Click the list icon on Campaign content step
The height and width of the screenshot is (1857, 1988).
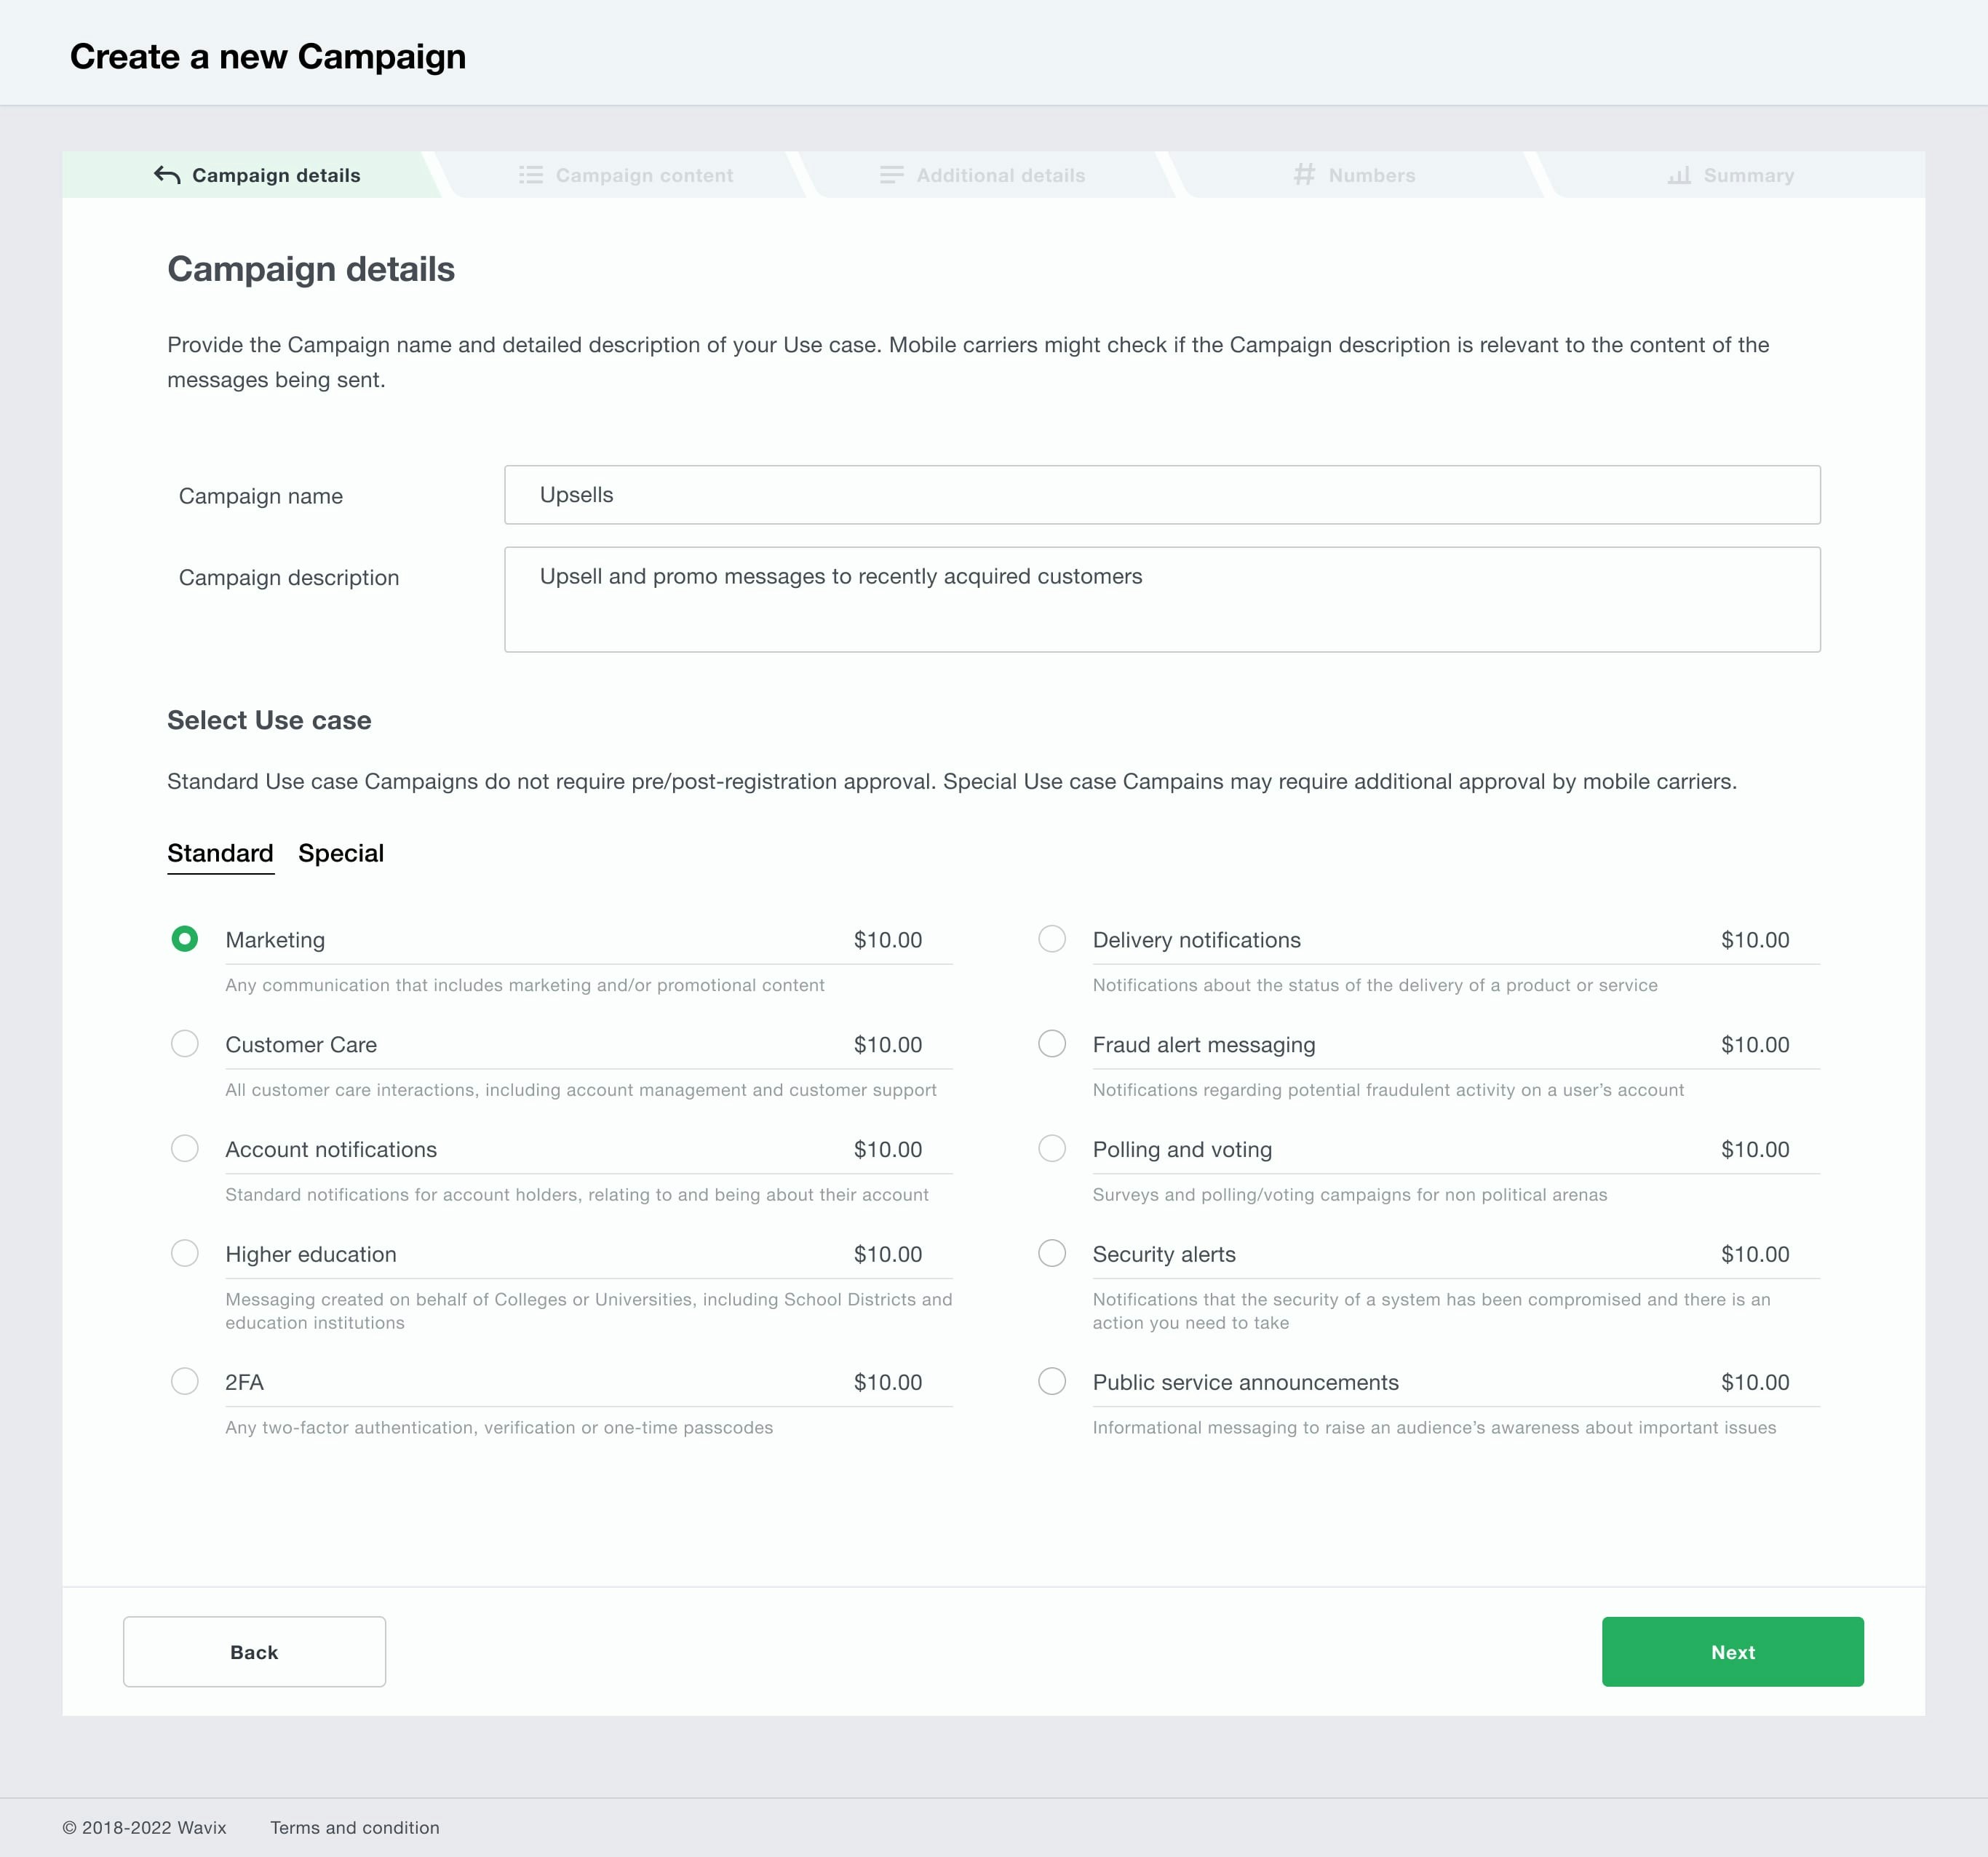pyautogui.click(x=531, y=174)
